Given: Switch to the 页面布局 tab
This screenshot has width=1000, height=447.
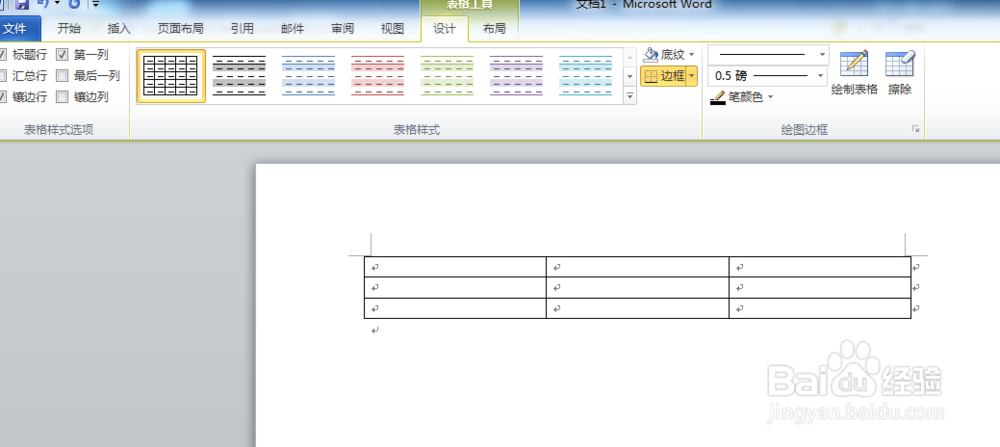Looking at the screenshot, I should coord(180,29).
